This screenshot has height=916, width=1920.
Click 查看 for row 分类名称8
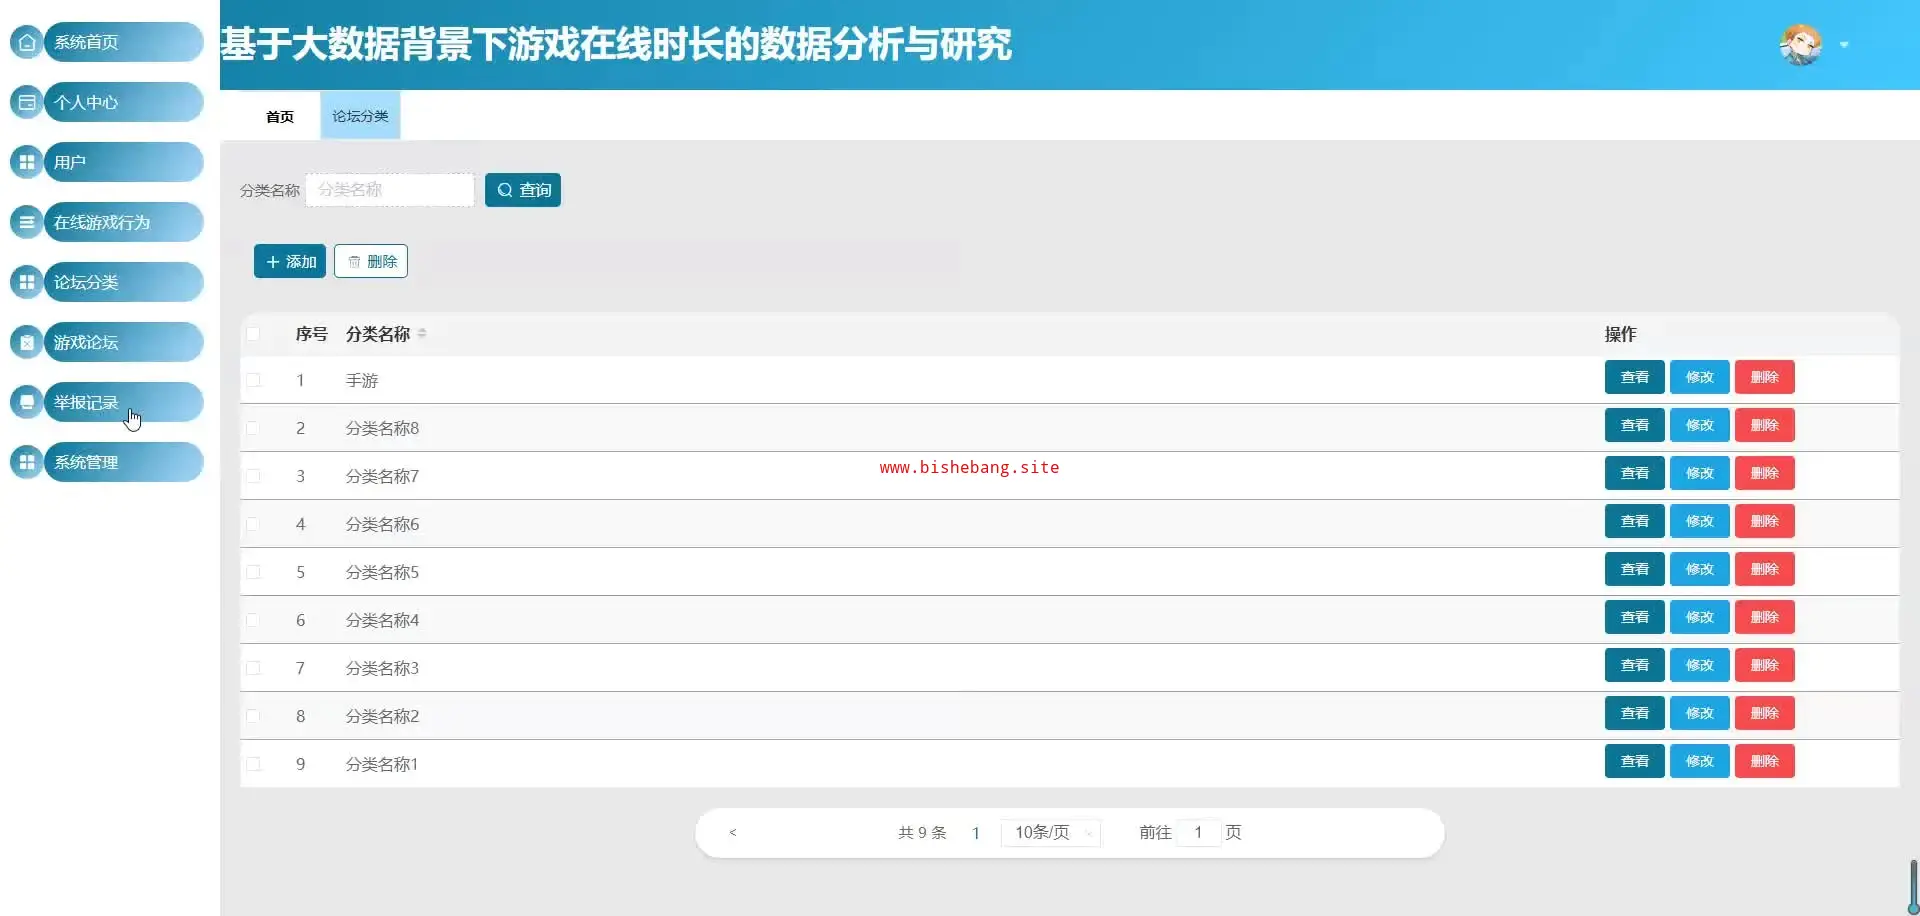click(1635, 425)
